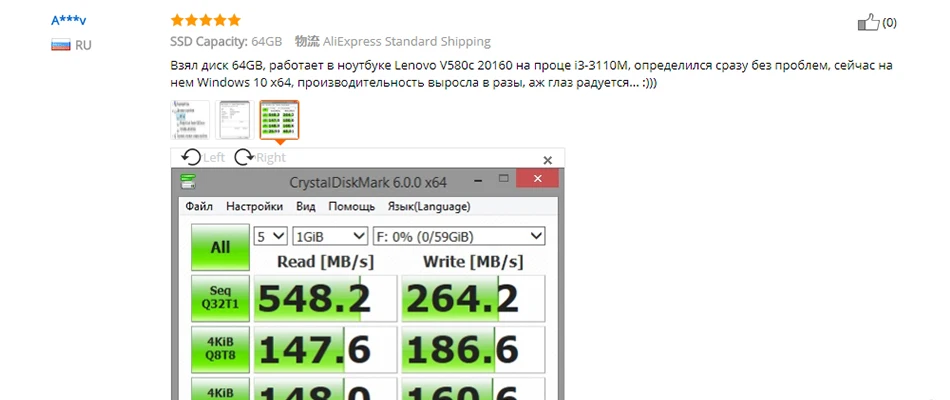Viewport: 950px width, 400px height.
Task: Open the Язык(Language) menu
Action: click(429, 206)
